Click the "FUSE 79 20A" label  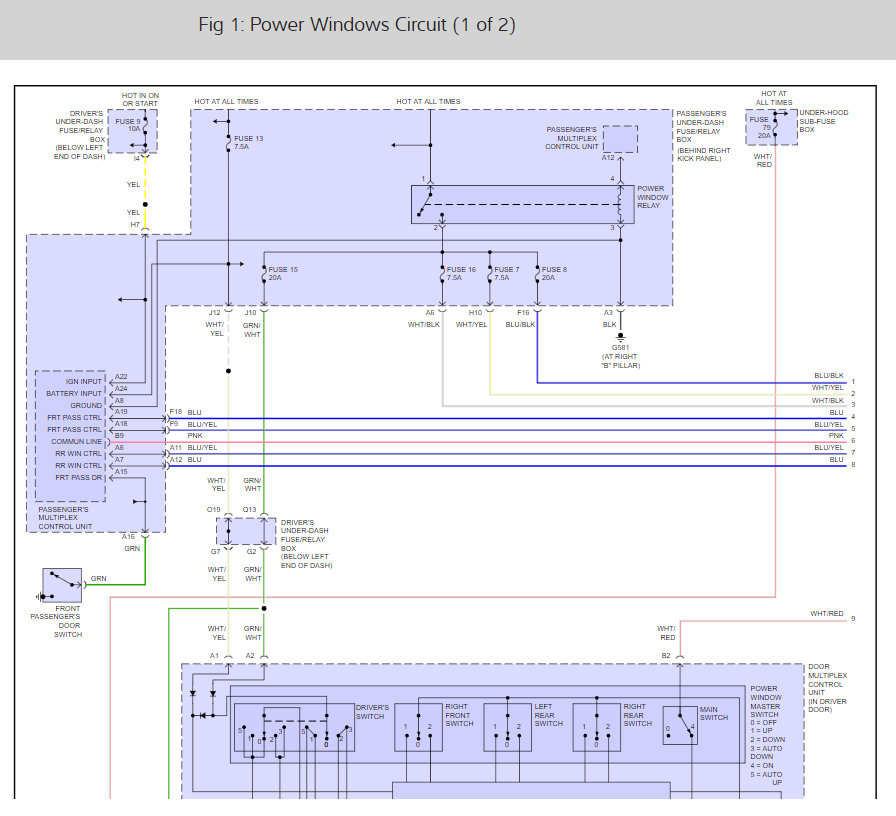(760, 127)
